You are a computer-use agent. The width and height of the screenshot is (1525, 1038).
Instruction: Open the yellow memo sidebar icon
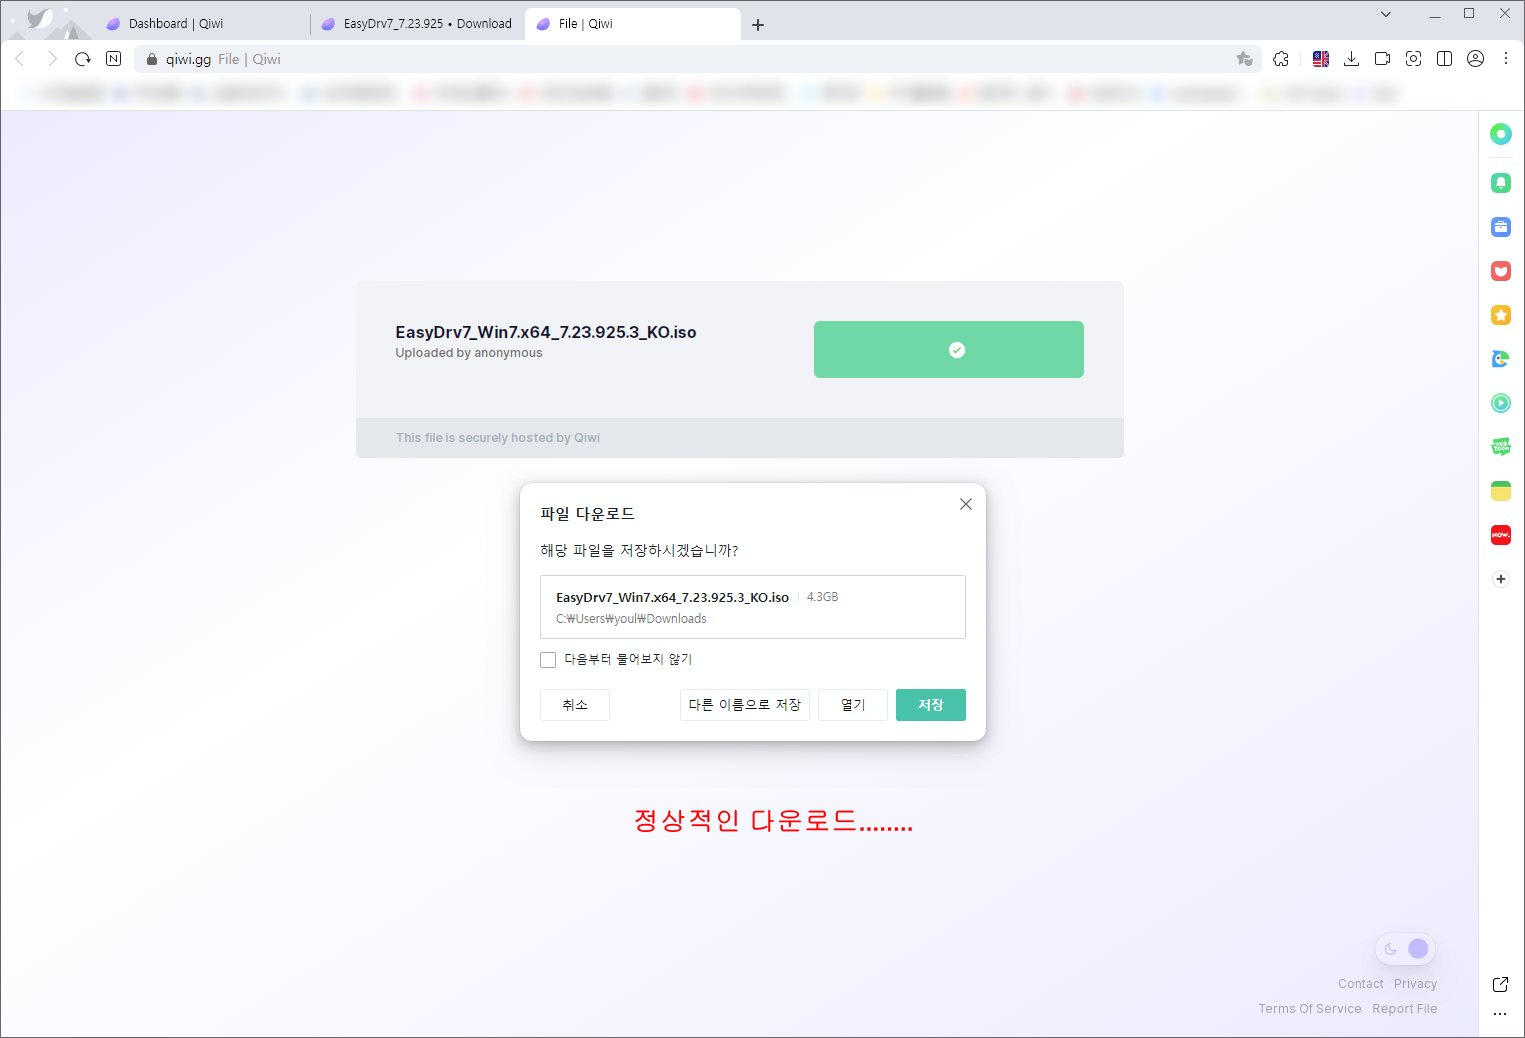tap(1501, 491)
